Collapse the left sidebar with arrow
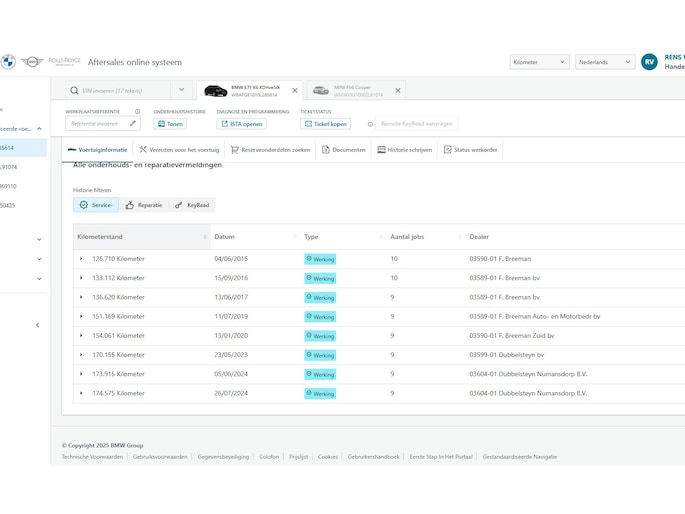The image size is (685, 514). pos(37,325)
